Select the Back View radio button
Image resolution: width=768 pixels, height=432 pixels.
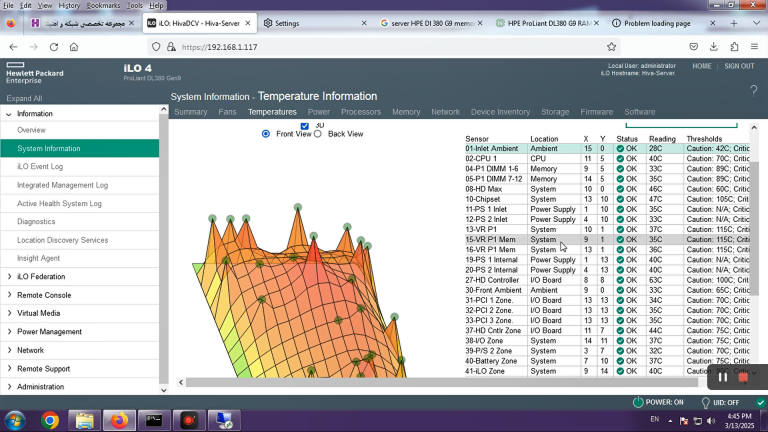click(x=317, y=134)
